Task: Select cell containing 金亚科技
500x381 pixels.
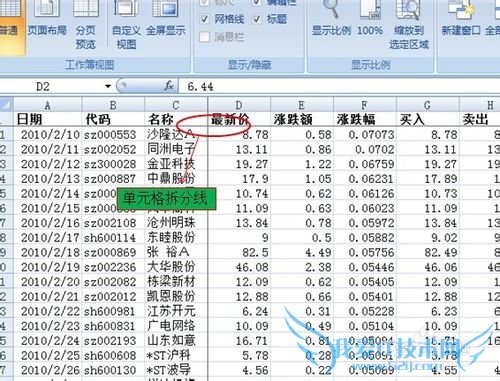Action: [x=176, y=164]
